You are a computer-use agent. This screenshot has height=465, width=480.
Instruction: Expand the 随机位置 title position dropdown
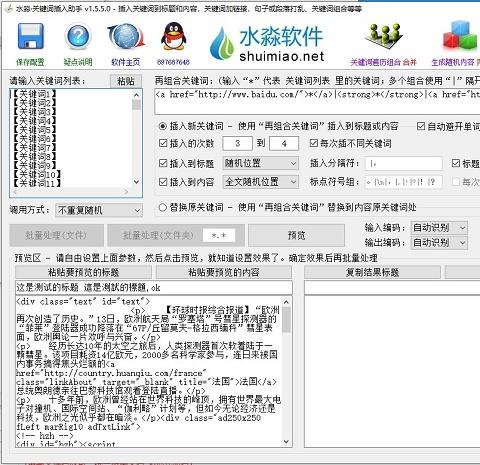tap(261, 163)
